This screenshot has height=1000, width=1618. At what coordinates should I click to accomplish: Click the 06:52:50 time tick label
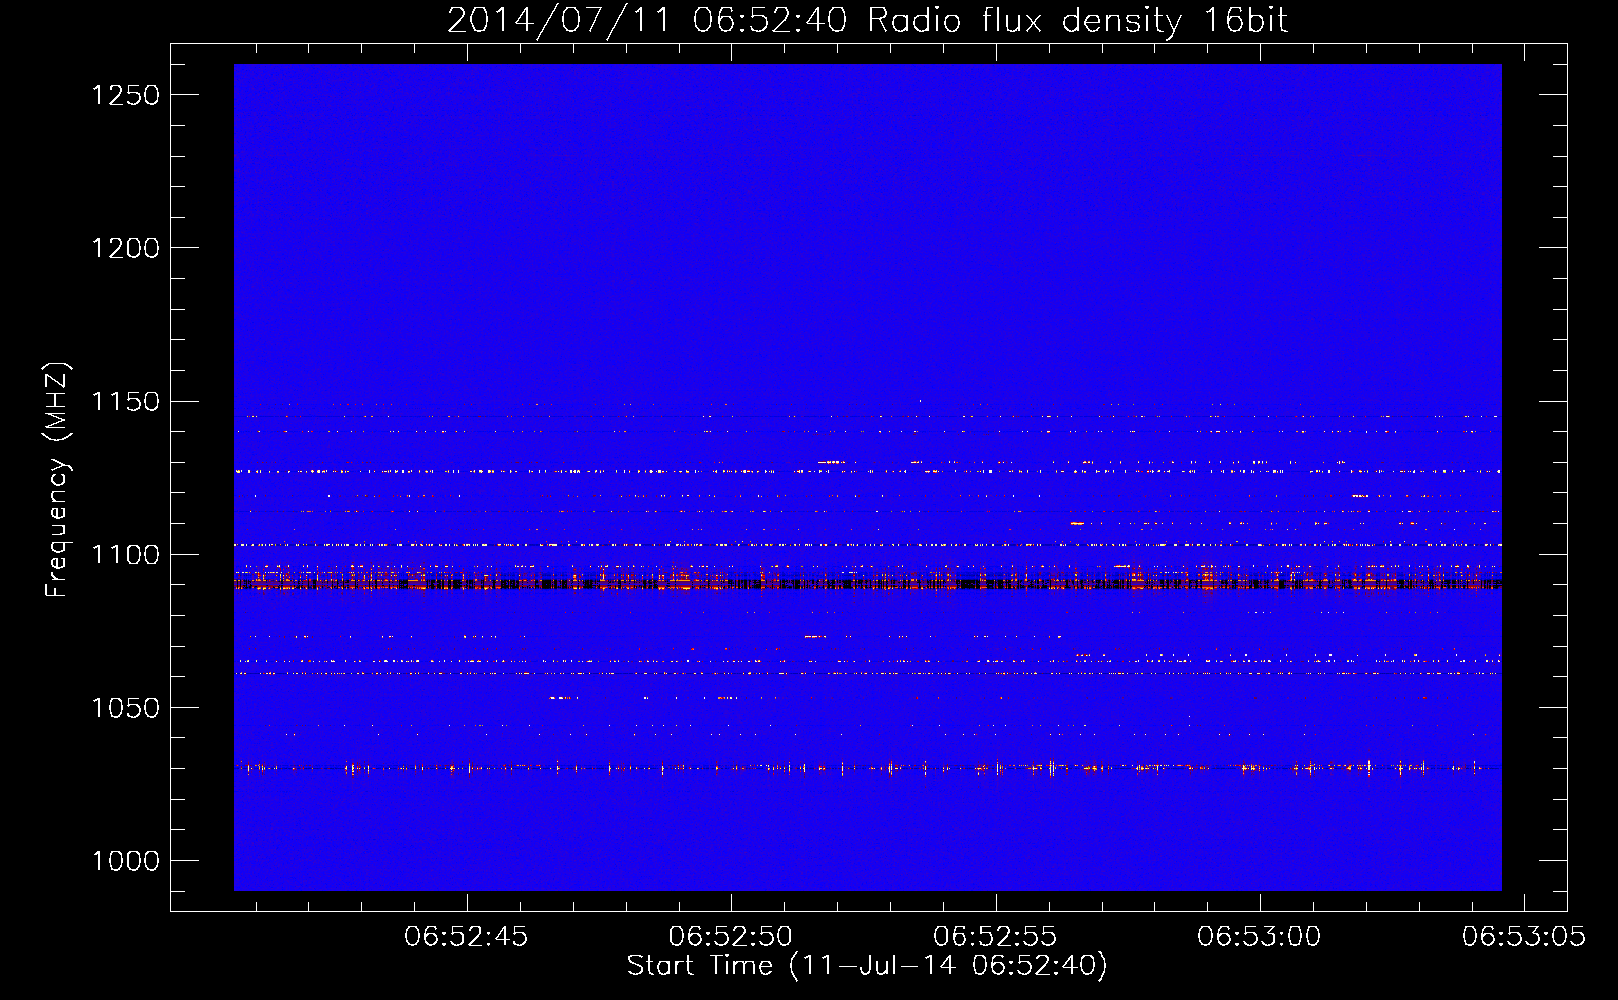pyautogui.click(x=731, y=937)
